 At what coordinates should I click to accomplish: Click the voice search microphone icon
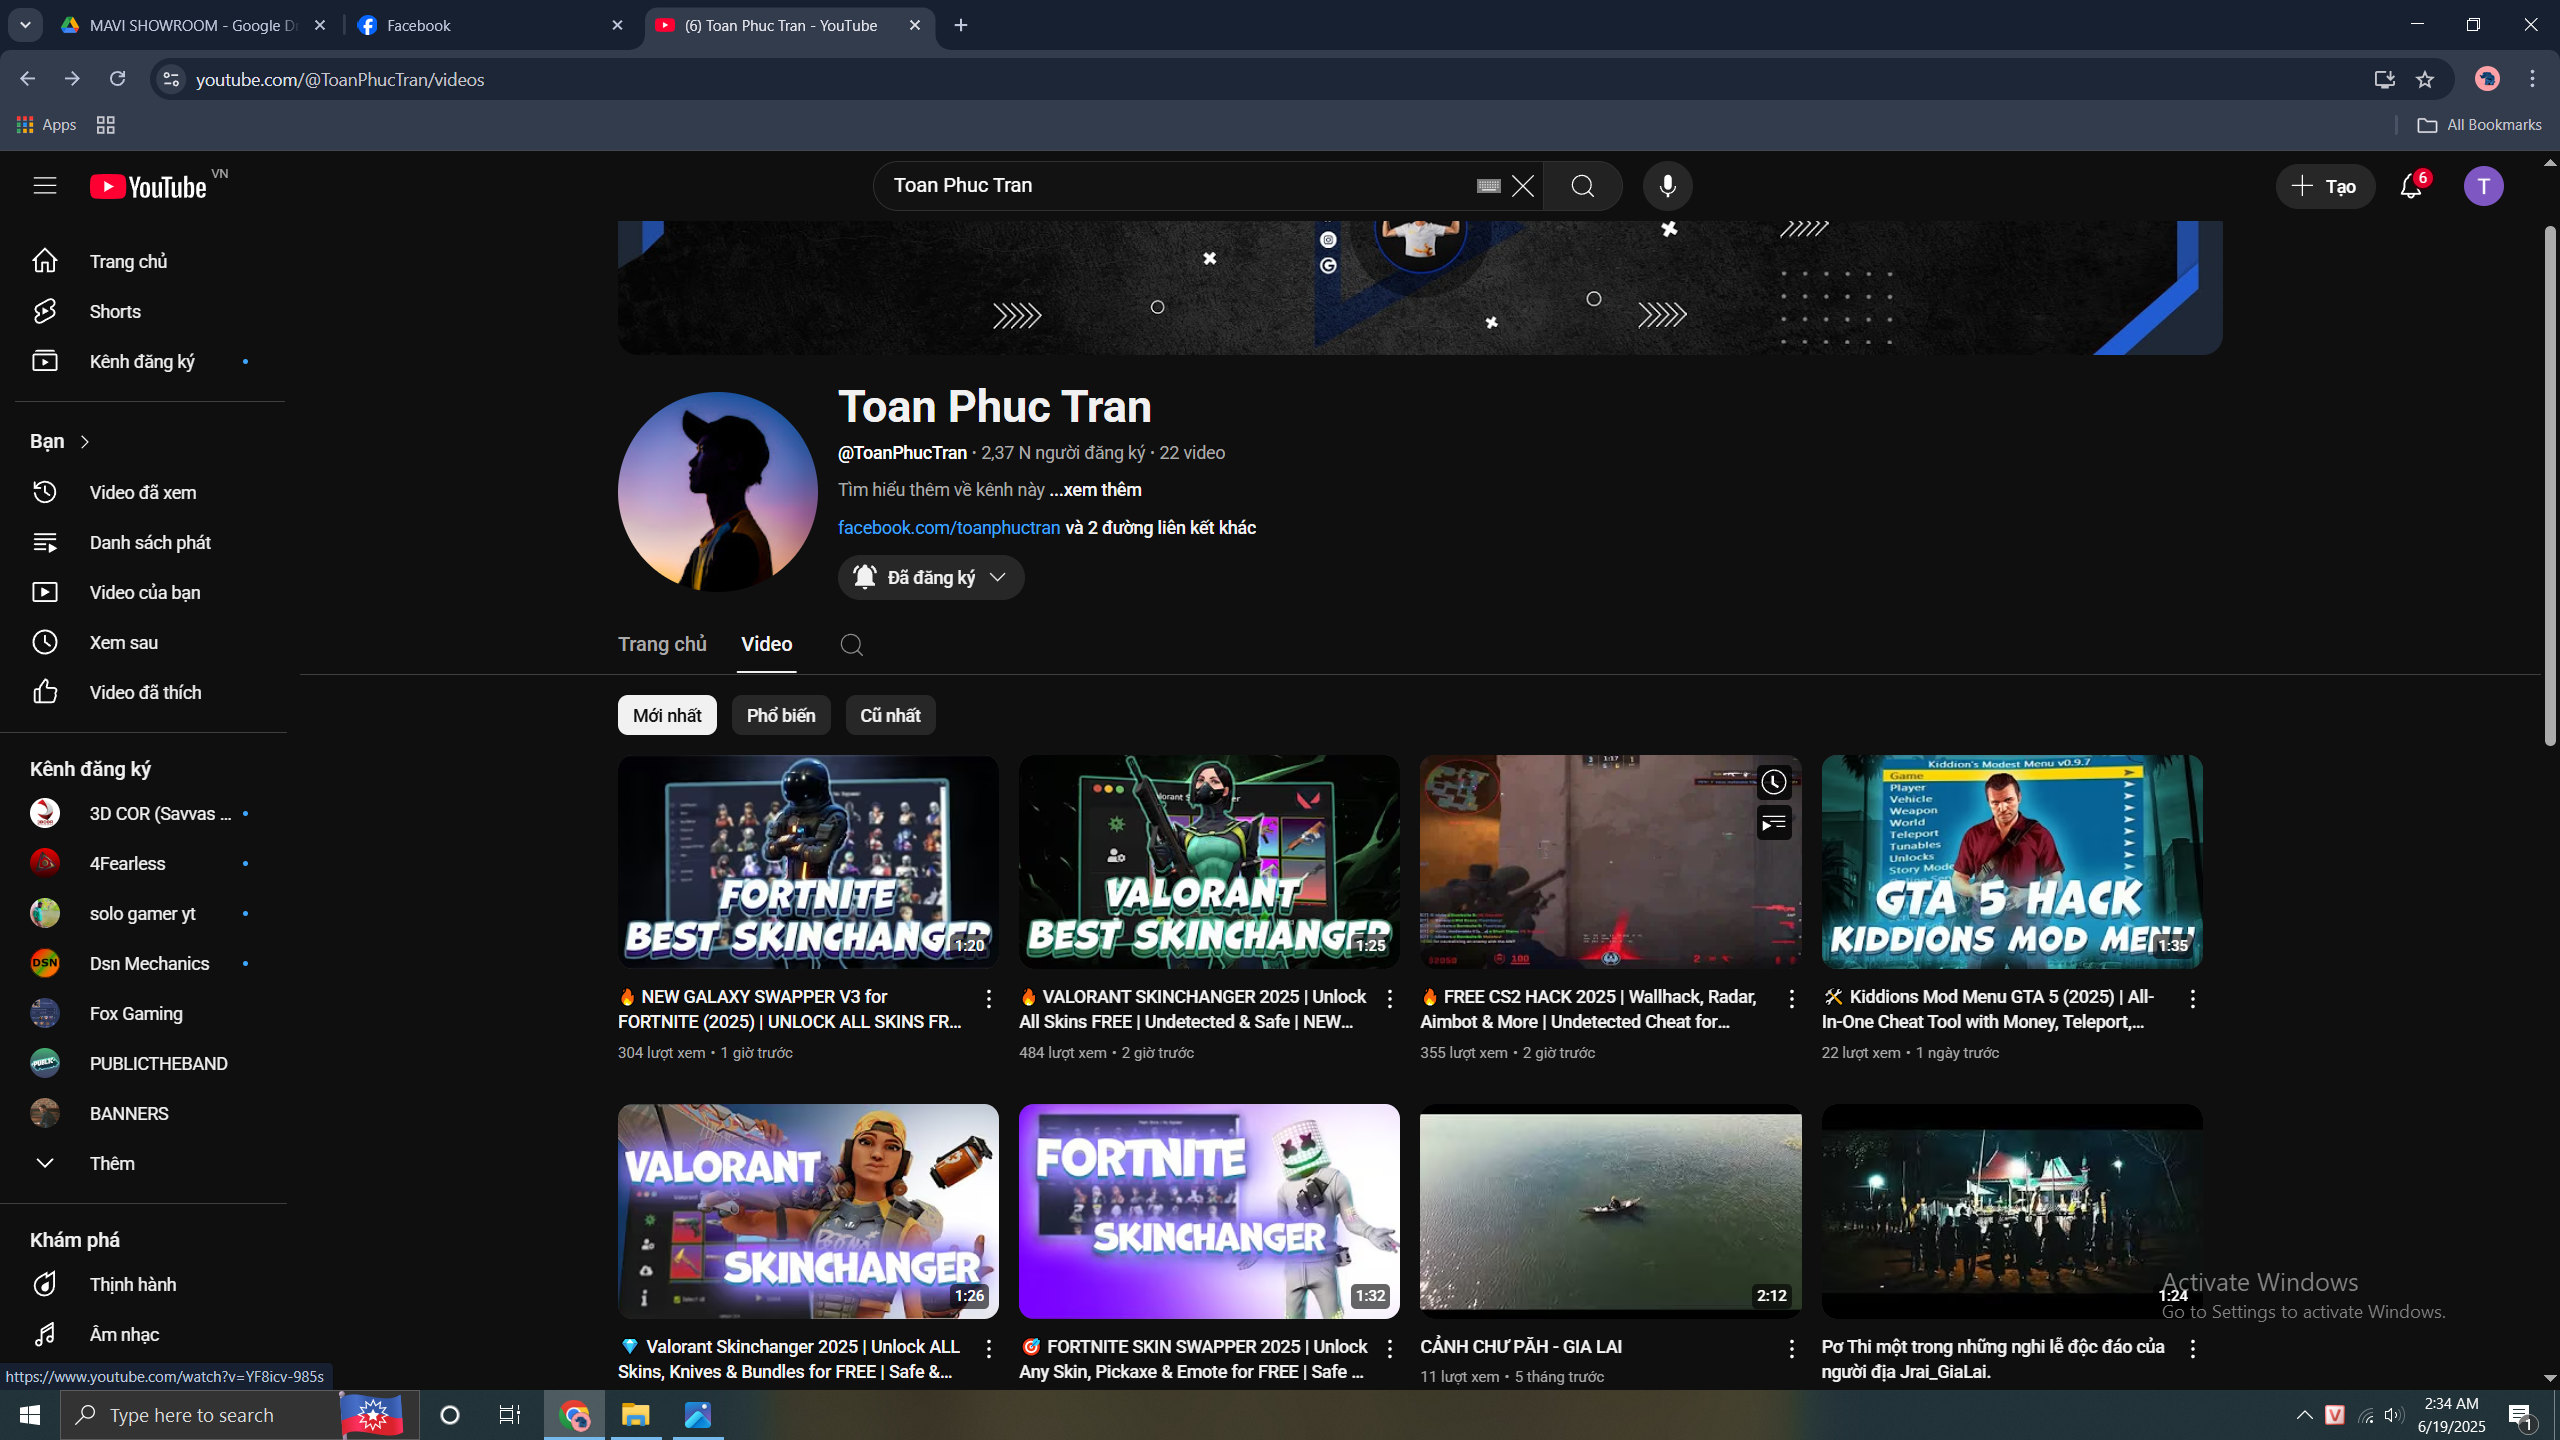click(1667, 186)
